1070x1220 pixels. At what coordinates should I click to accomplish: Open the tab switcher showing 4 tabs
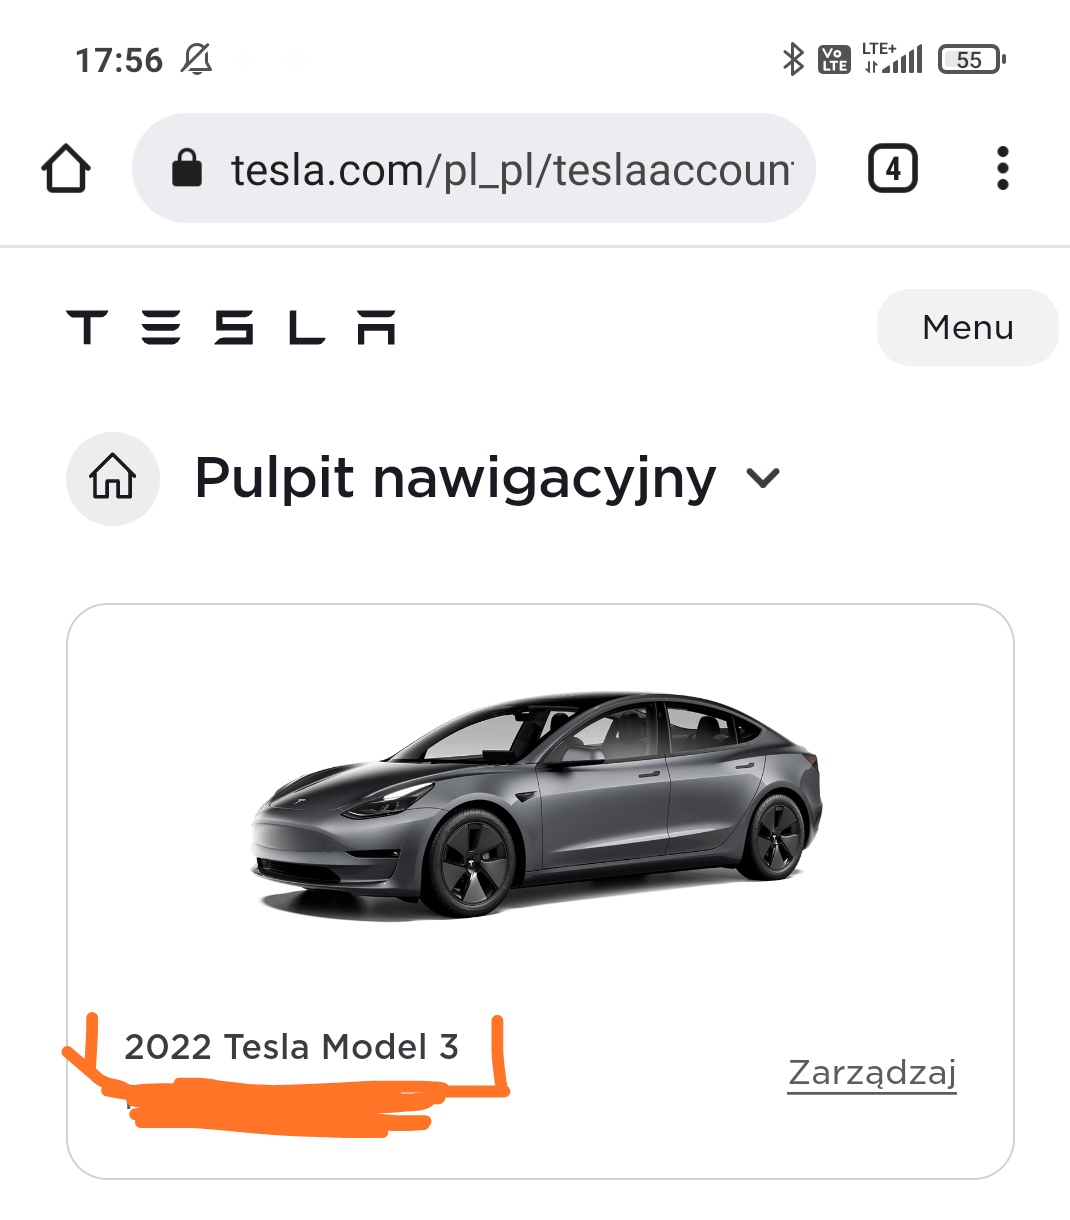point(892,168)
